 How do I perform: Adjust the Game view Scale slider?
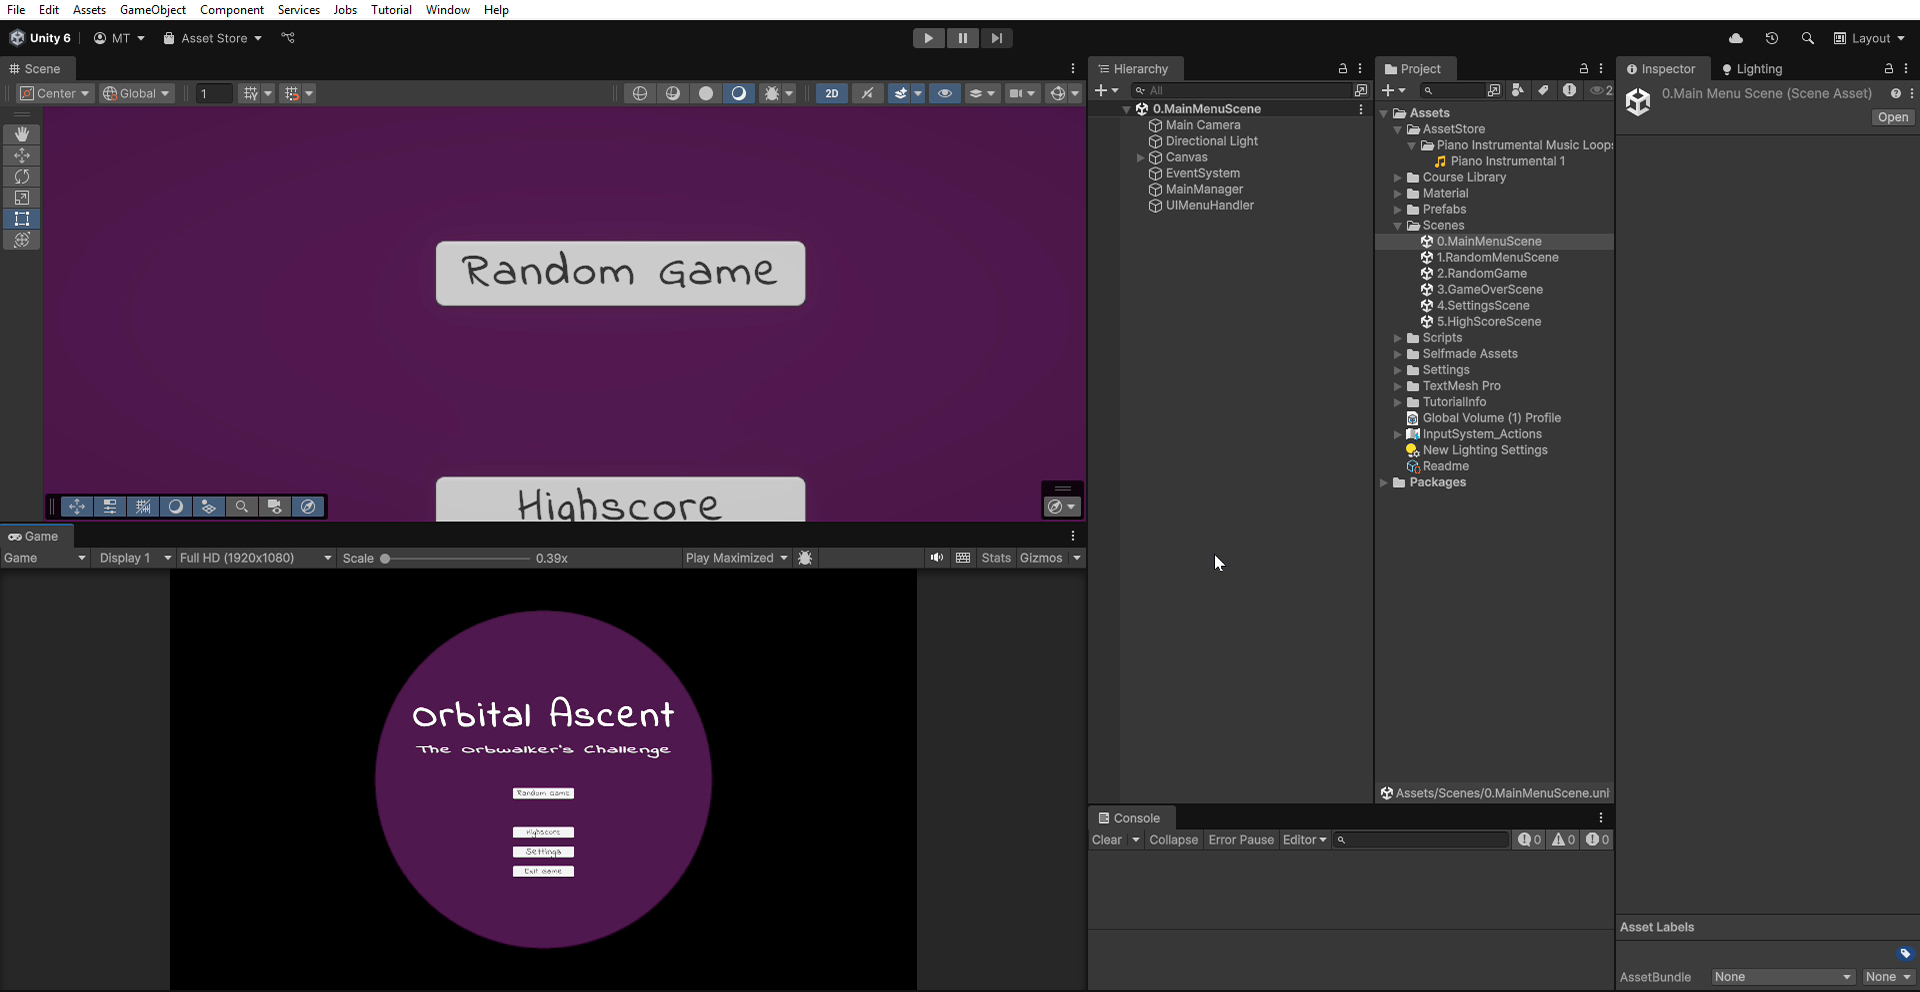tap(385, 559)
